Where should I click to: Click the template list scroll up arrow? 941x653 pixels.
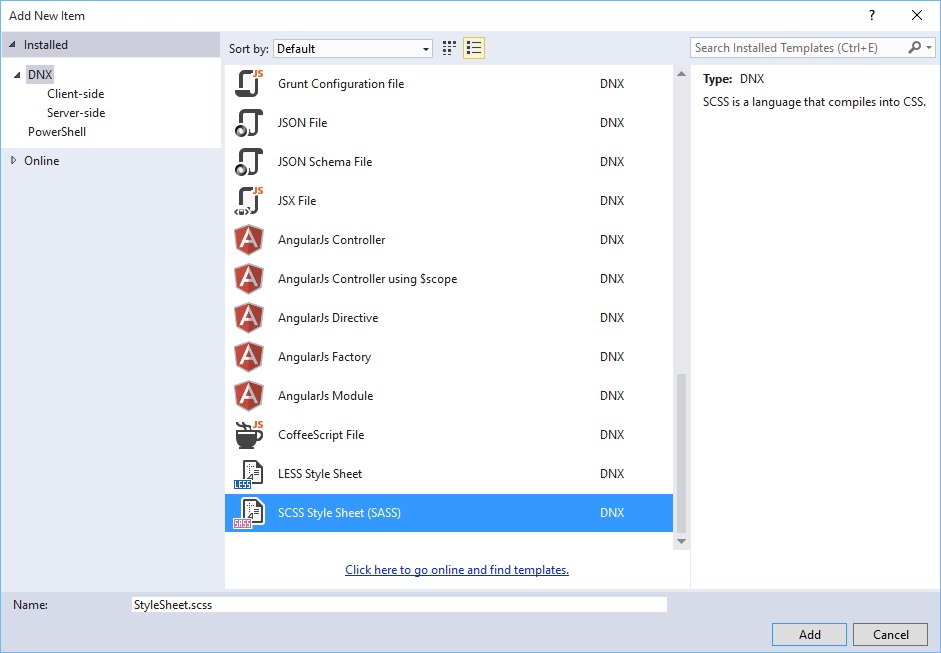point(681,74)
